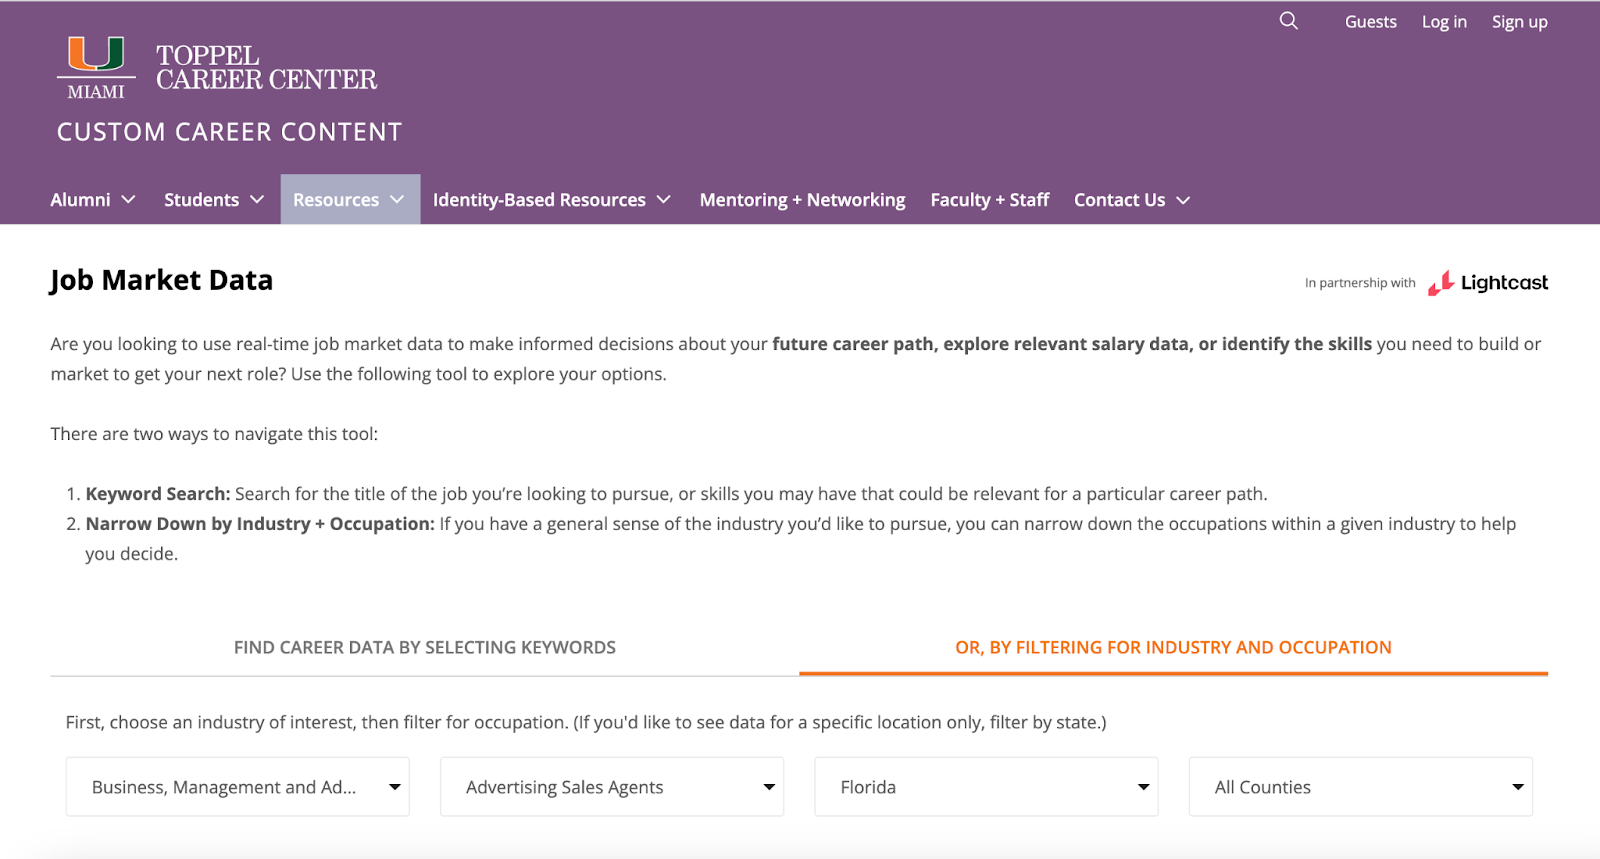Open the Florida state dropdown

(x=986, y=787)
